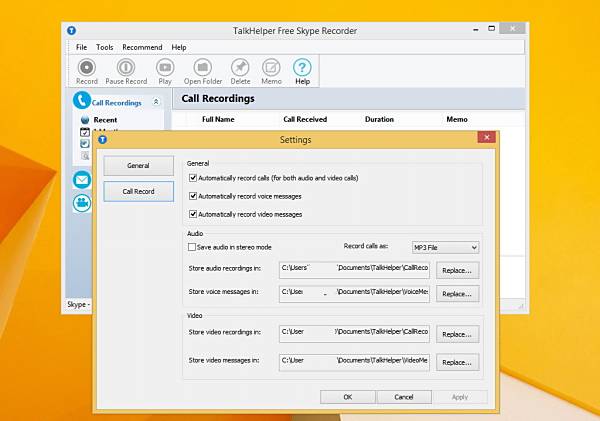The height and width of the screenshot is (421, 600).
Task: Click the video messages path field
Action: [x=354, y=362]
